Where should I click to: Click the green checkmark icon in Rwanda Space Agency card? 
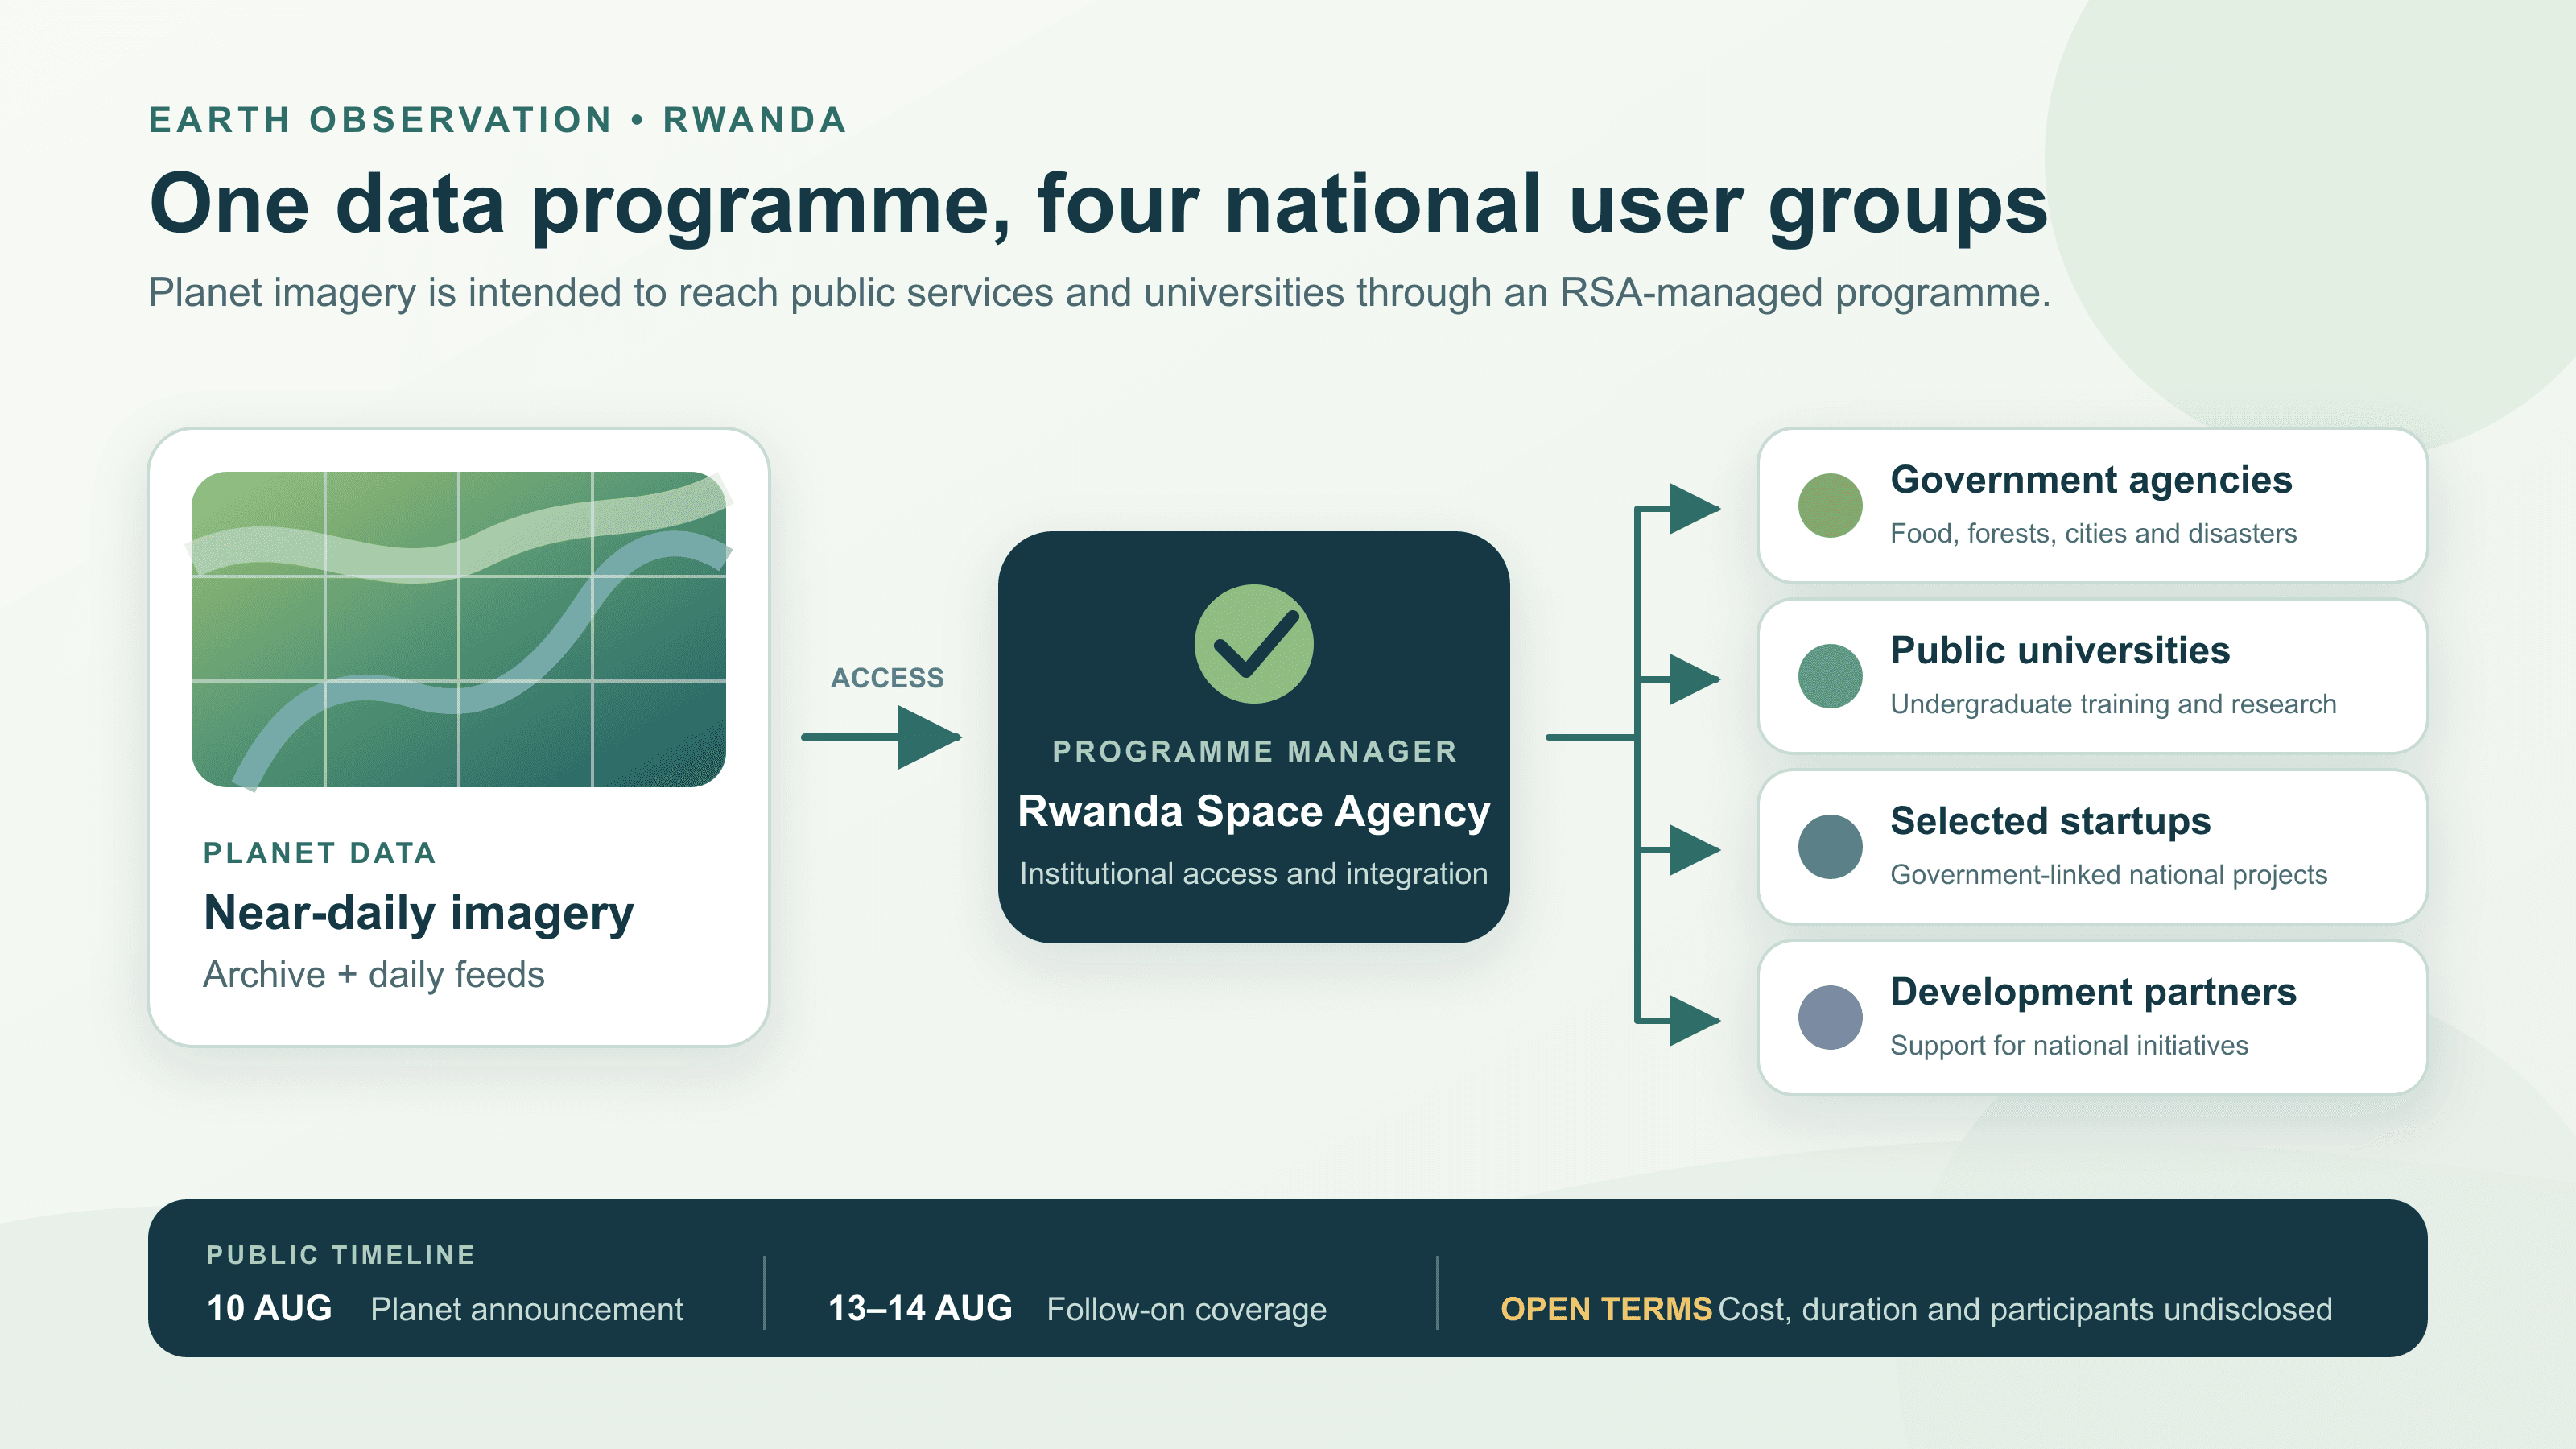[1253, 644]
